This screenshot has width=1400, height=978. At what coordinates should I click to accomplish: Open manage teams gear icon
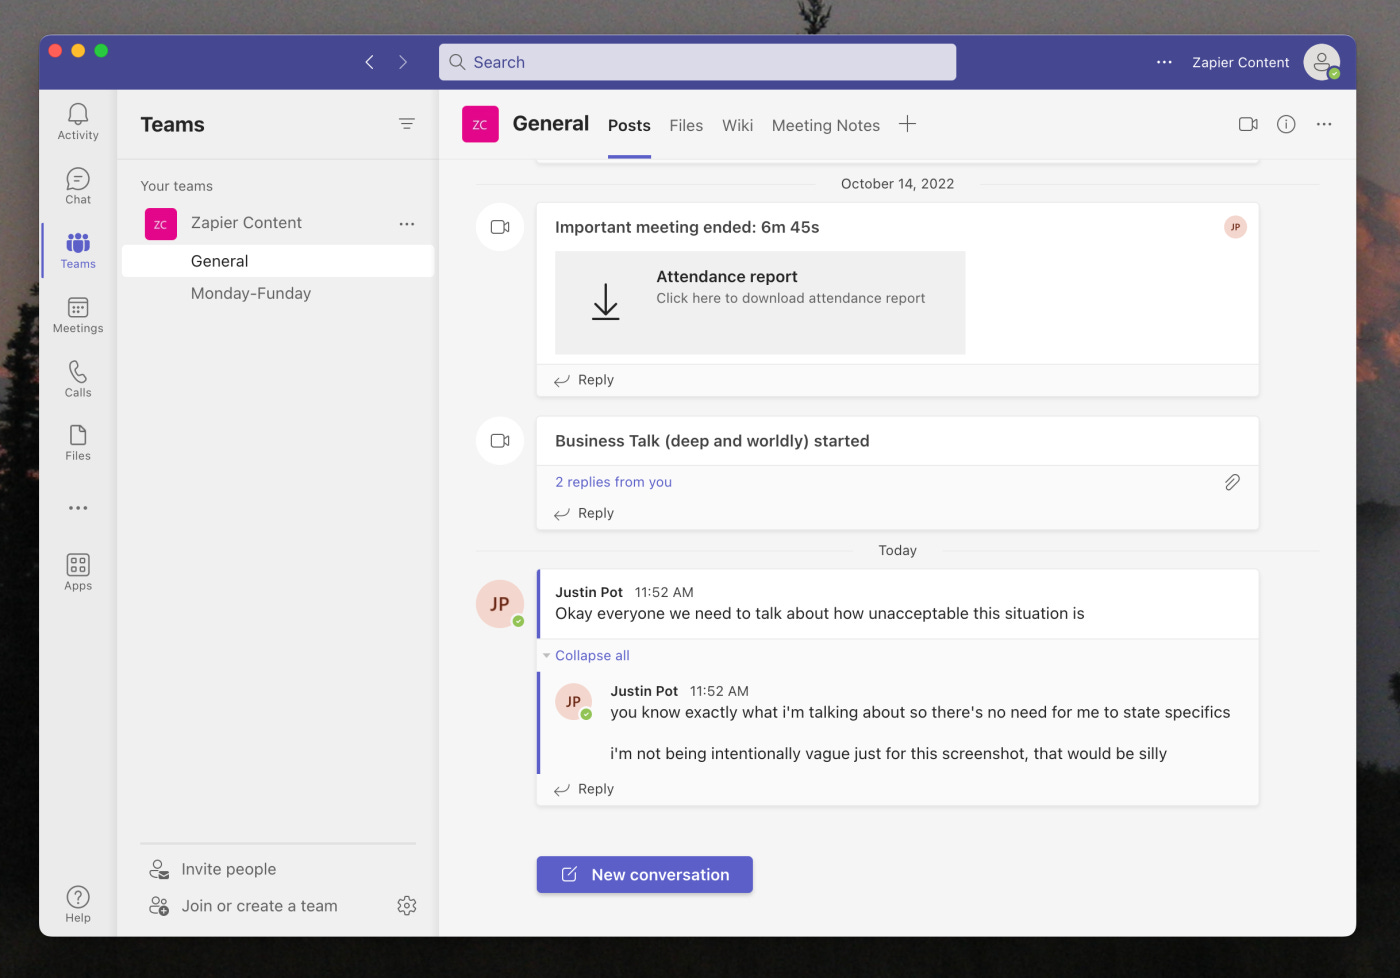407,906
